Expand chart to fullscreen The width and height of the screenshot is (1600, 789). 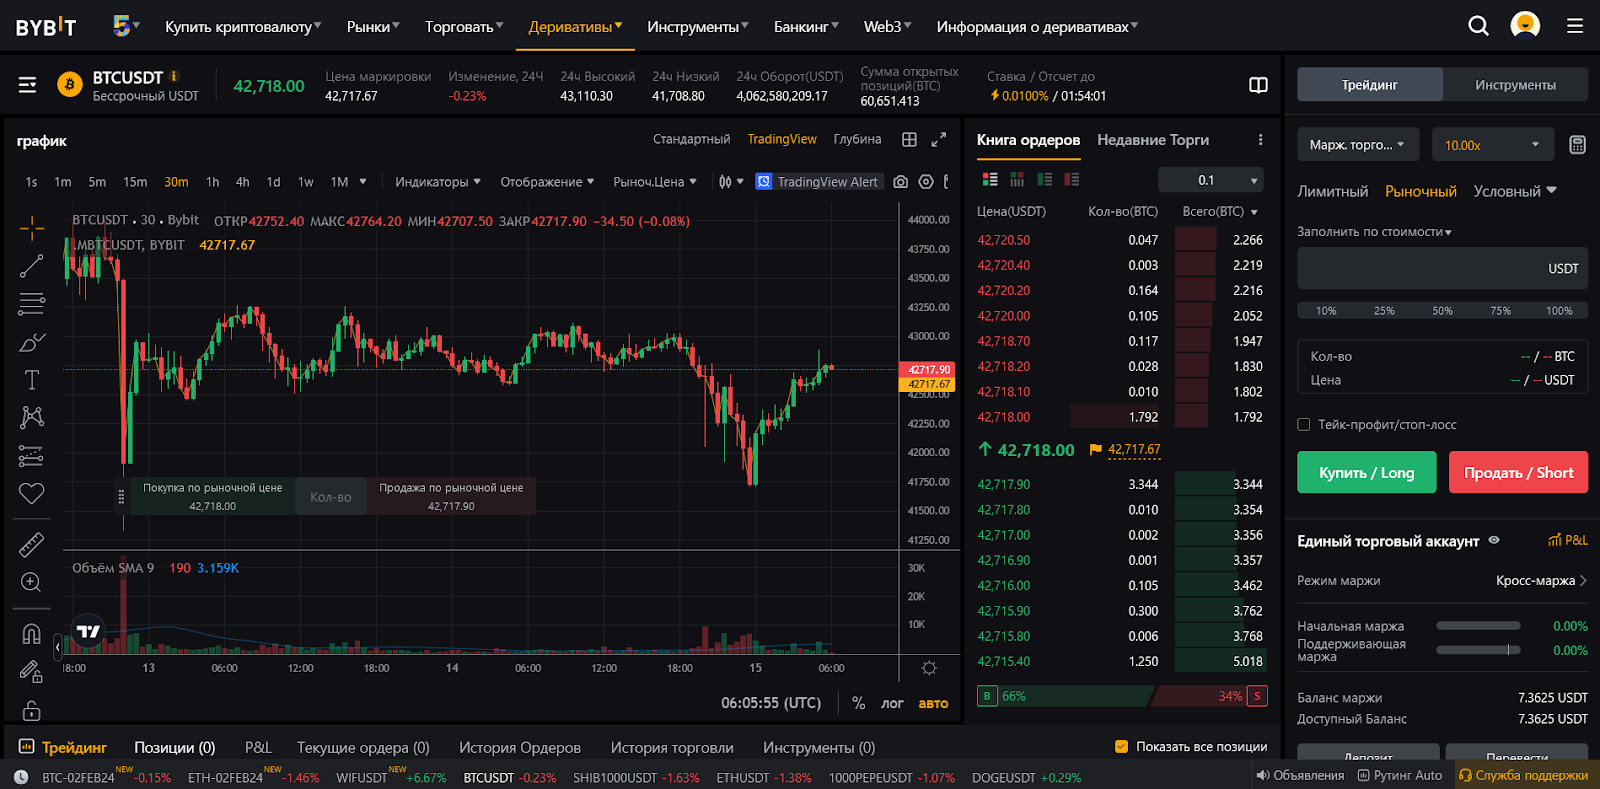[x=938, y=140]
